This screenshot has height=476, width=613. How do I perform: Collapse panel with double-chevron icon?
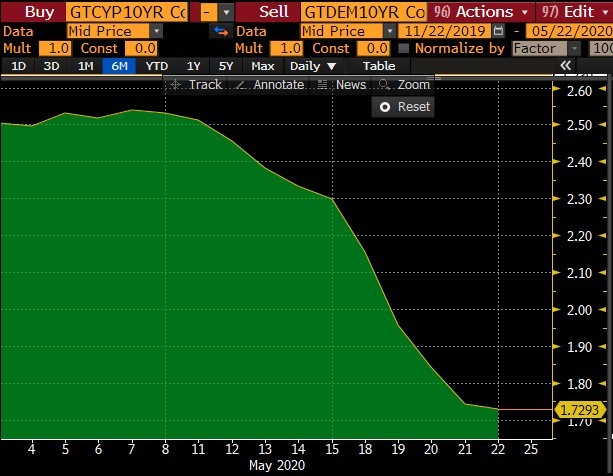[x=566, y=66]
